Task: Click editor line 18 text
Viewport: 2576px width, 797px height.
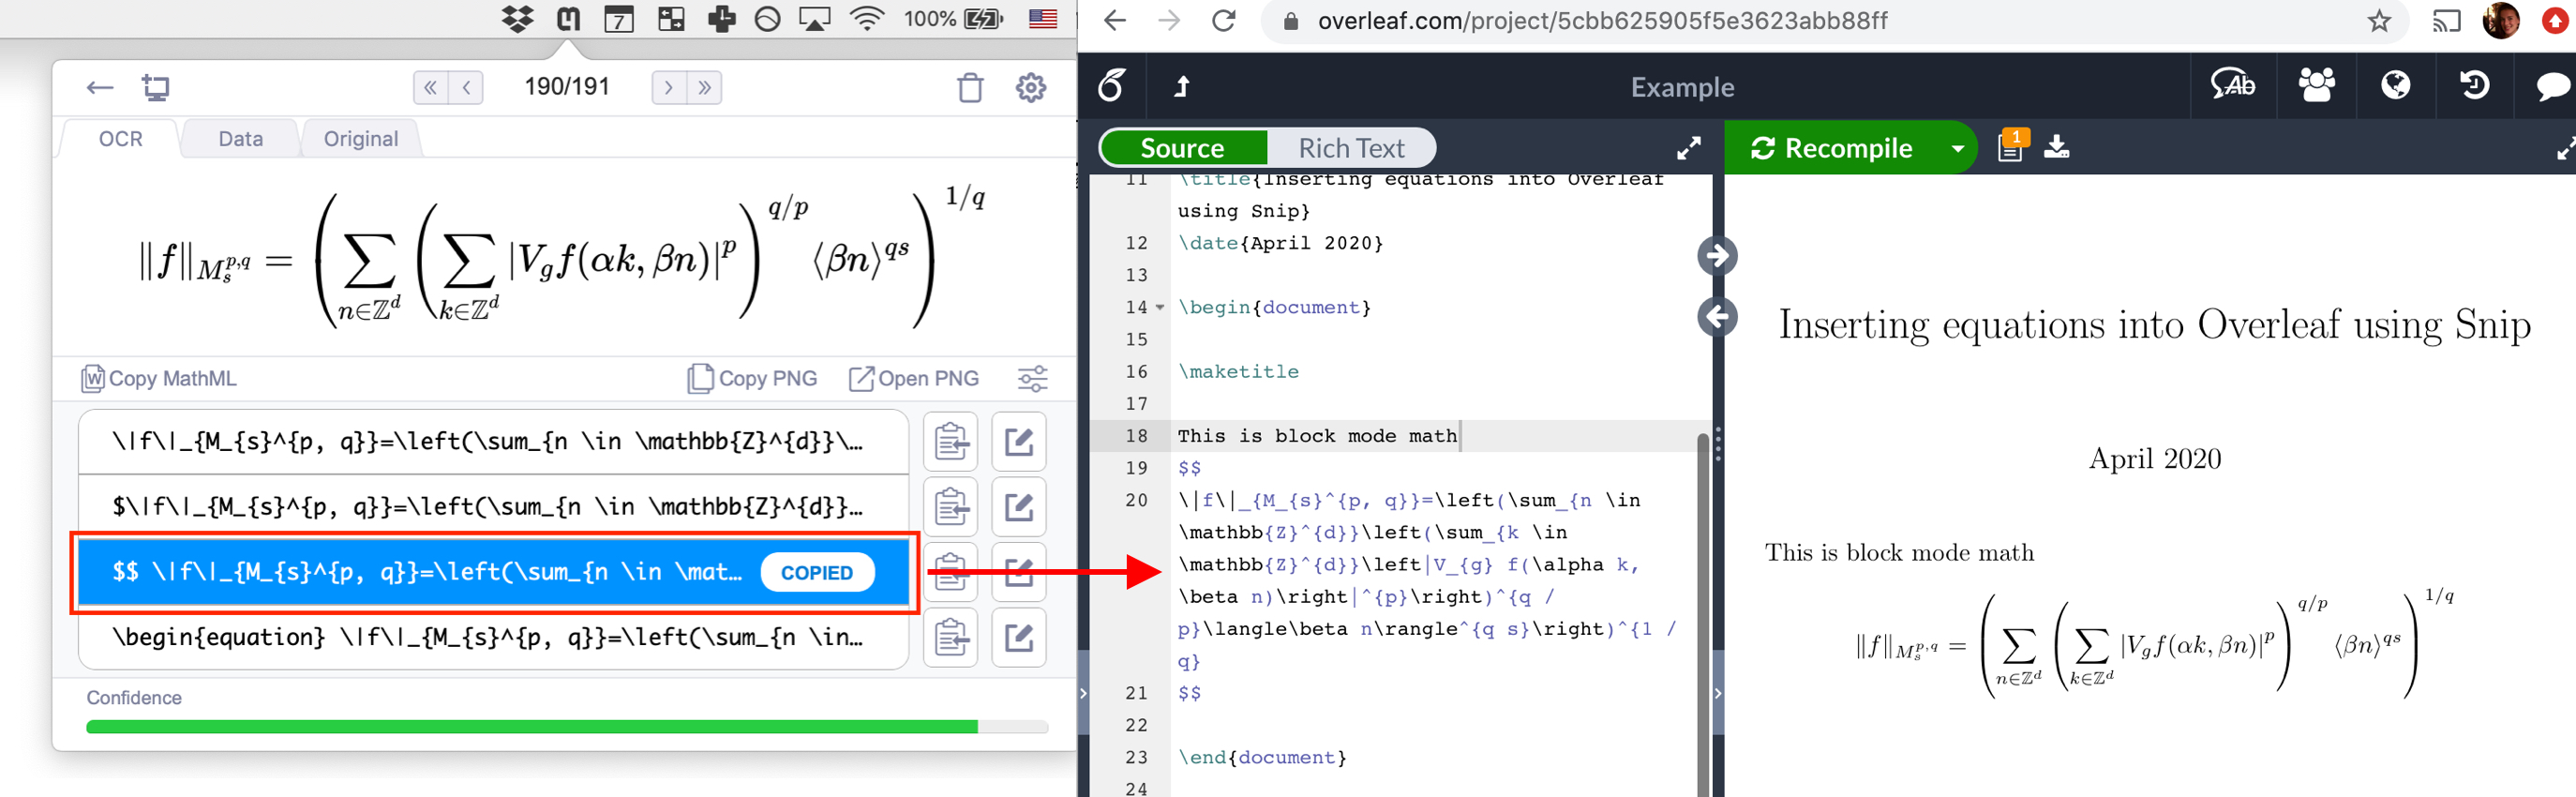Action: tap(1317, 436)
